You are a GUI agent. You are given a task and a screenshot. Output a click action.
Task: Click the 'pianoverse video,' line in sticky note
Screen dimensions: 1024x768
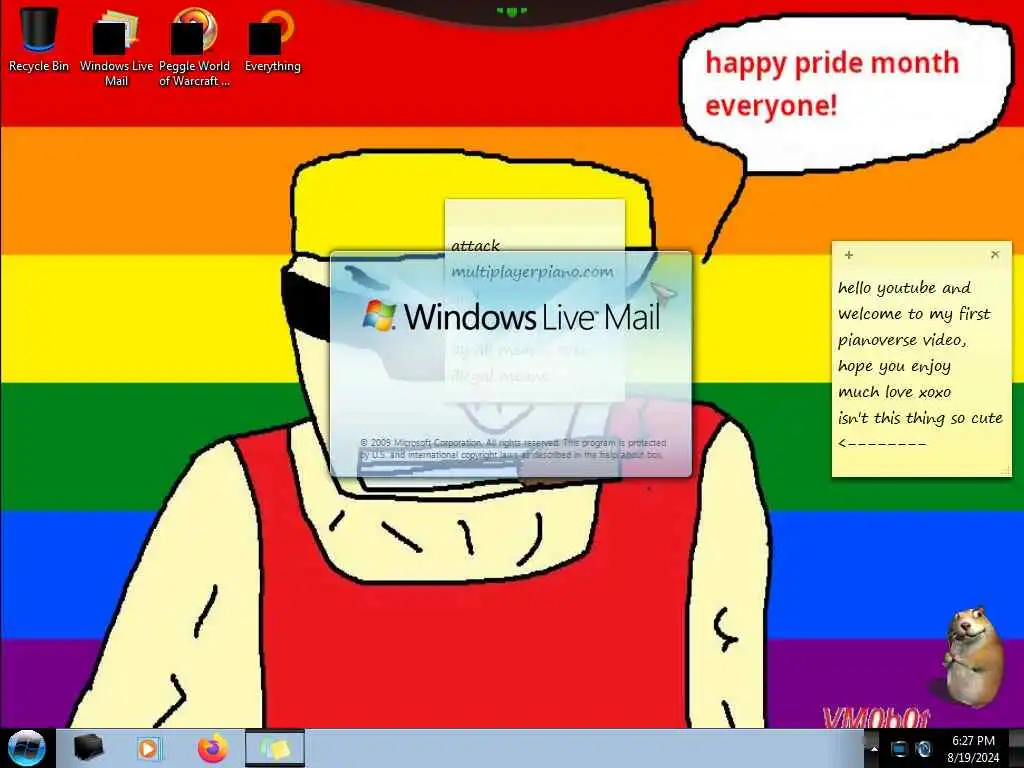tap(902, 340)
